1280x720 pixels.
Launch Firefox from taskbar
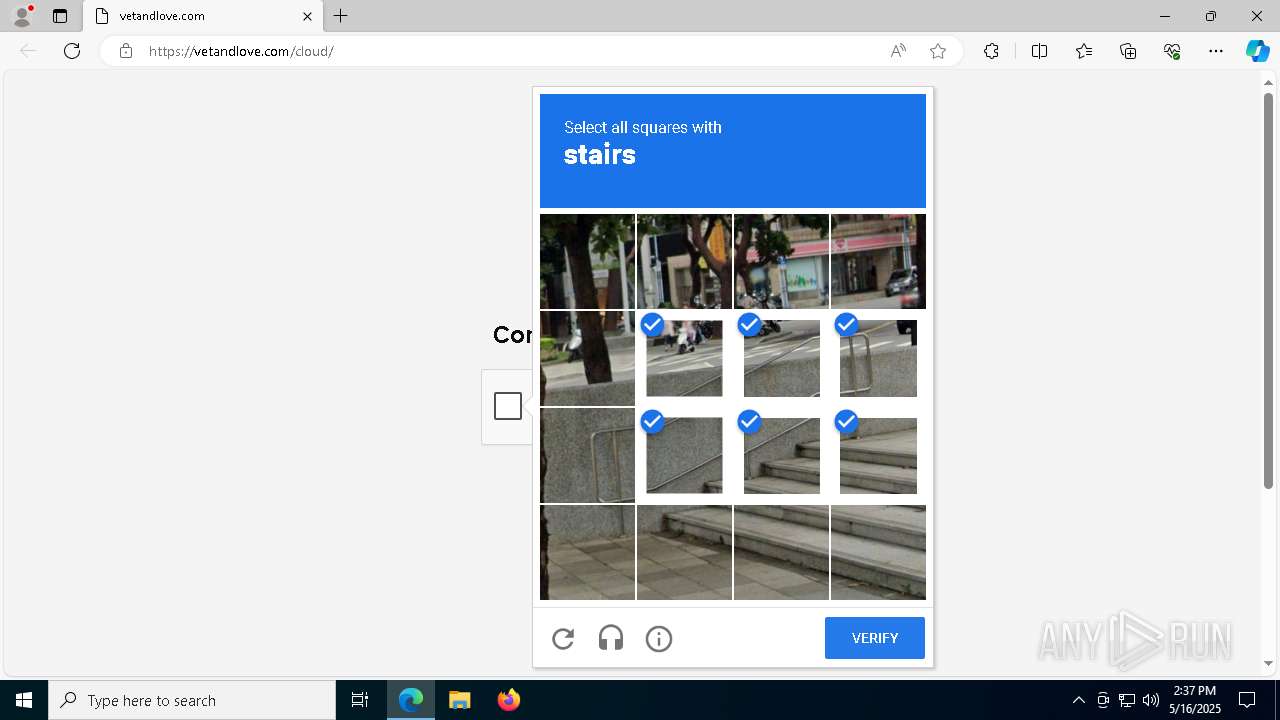[x=508, y=700]
